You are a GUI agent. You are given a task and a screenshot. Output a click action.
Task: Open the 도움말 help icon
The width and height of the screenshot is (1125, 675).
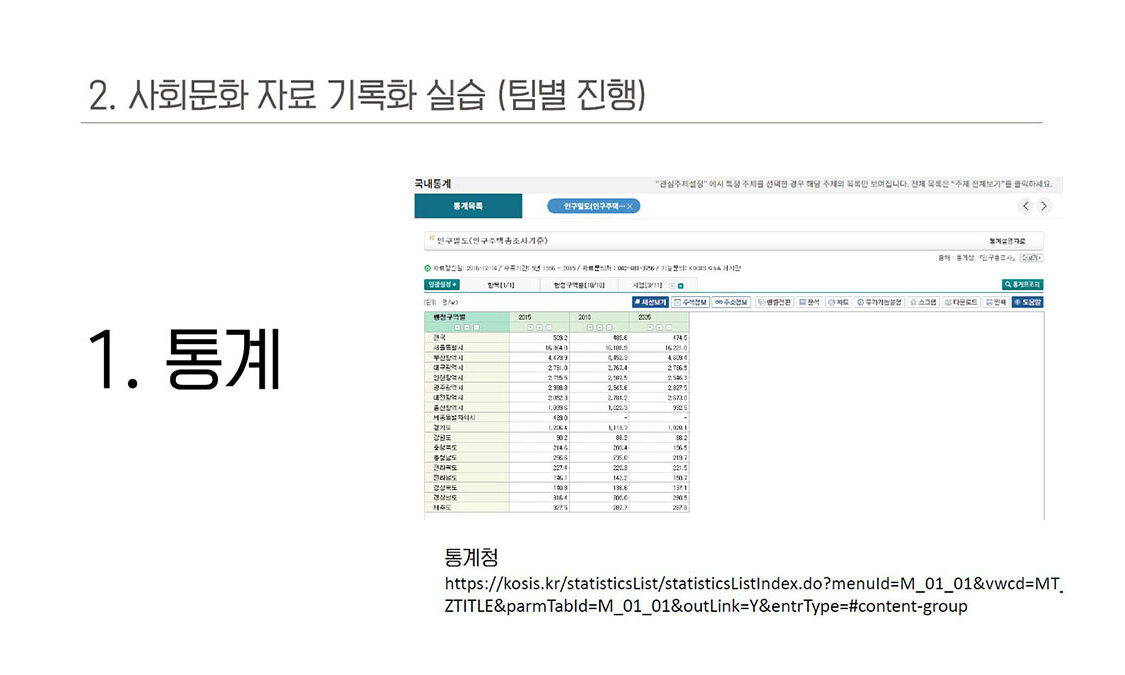pyautogui.click(x=1028, y=304)
